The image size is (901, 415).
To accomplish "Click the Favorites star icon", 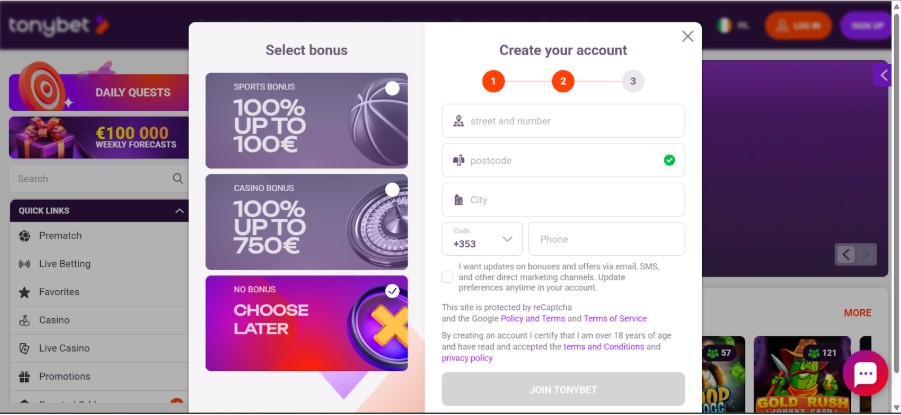I will 24,292.
